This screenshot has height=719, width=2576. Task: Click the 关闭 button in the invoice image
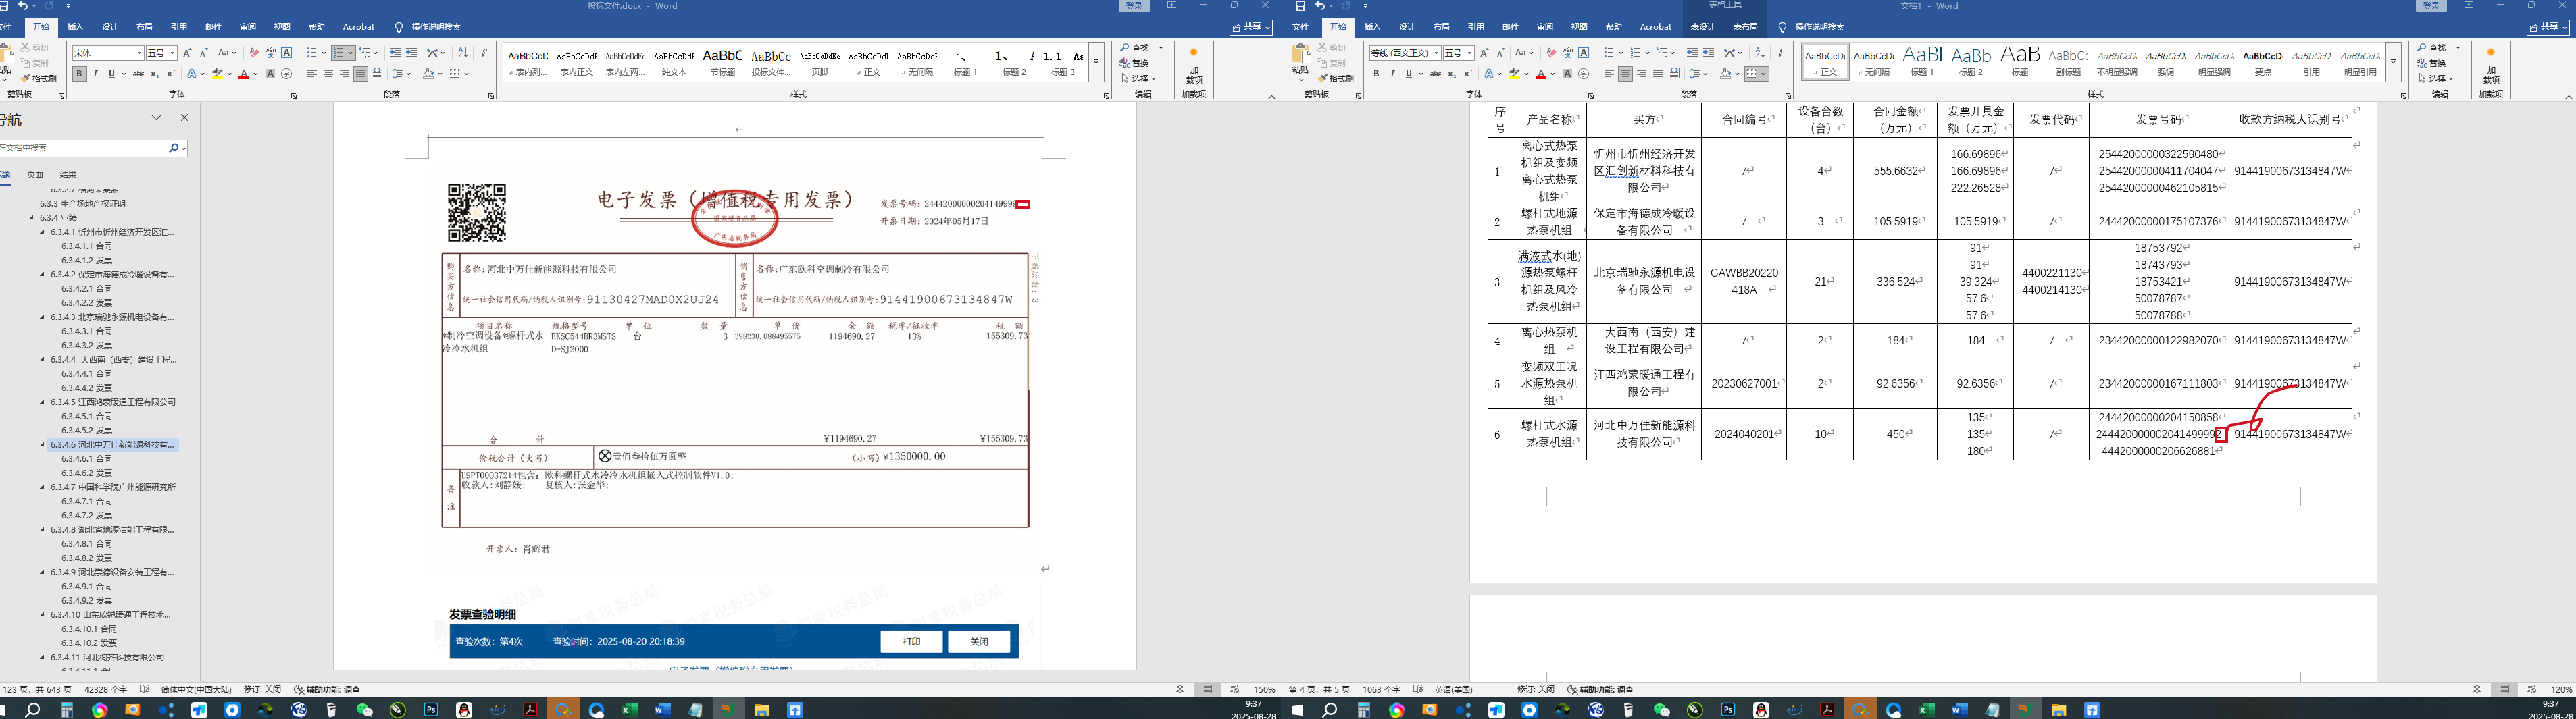click(979, 642)
